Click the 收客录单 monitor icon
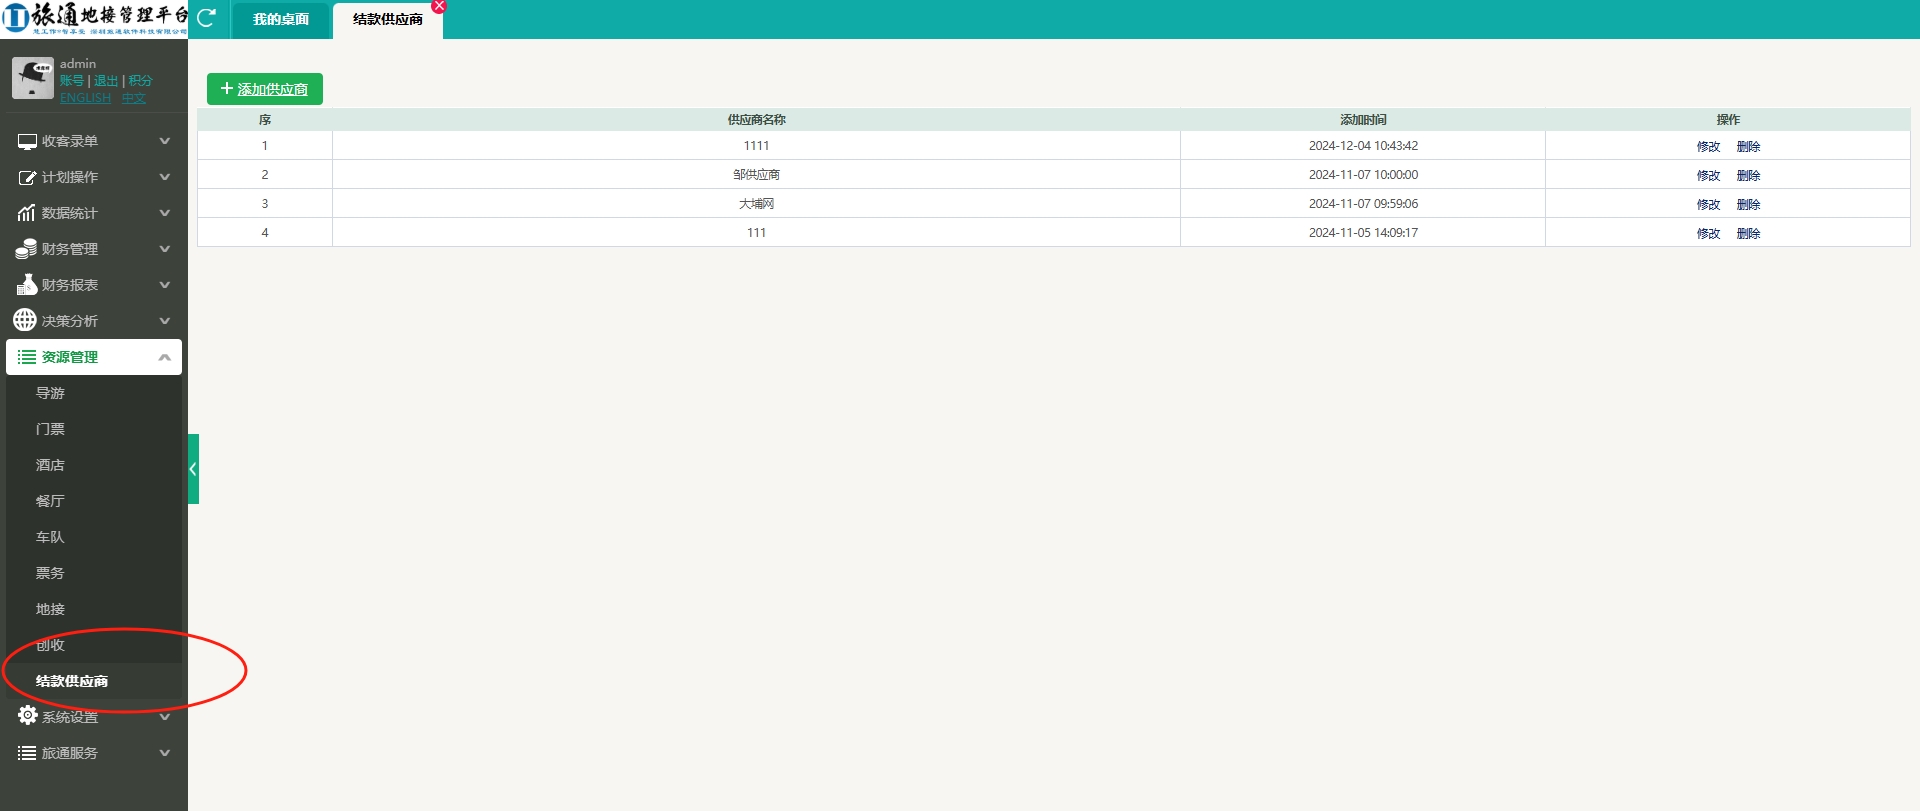1920x811 pixels. pyautogui.click(x=27, y=141)
